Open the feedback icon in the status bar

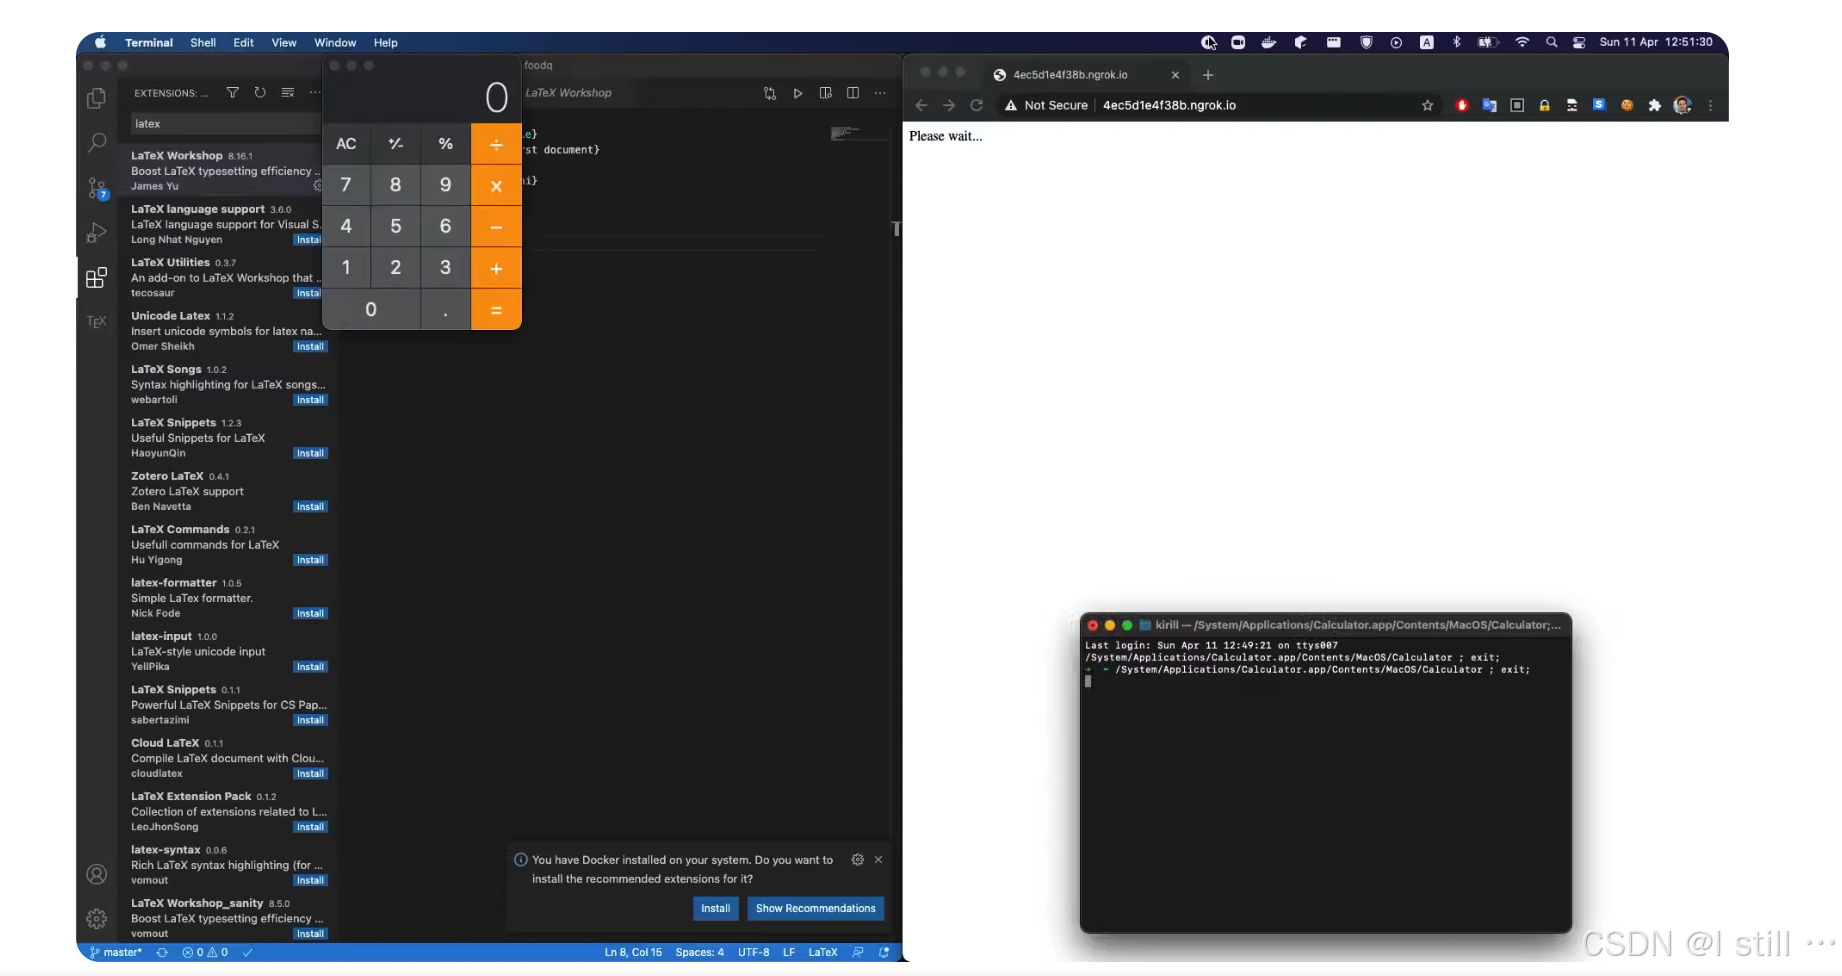(858, 953)
